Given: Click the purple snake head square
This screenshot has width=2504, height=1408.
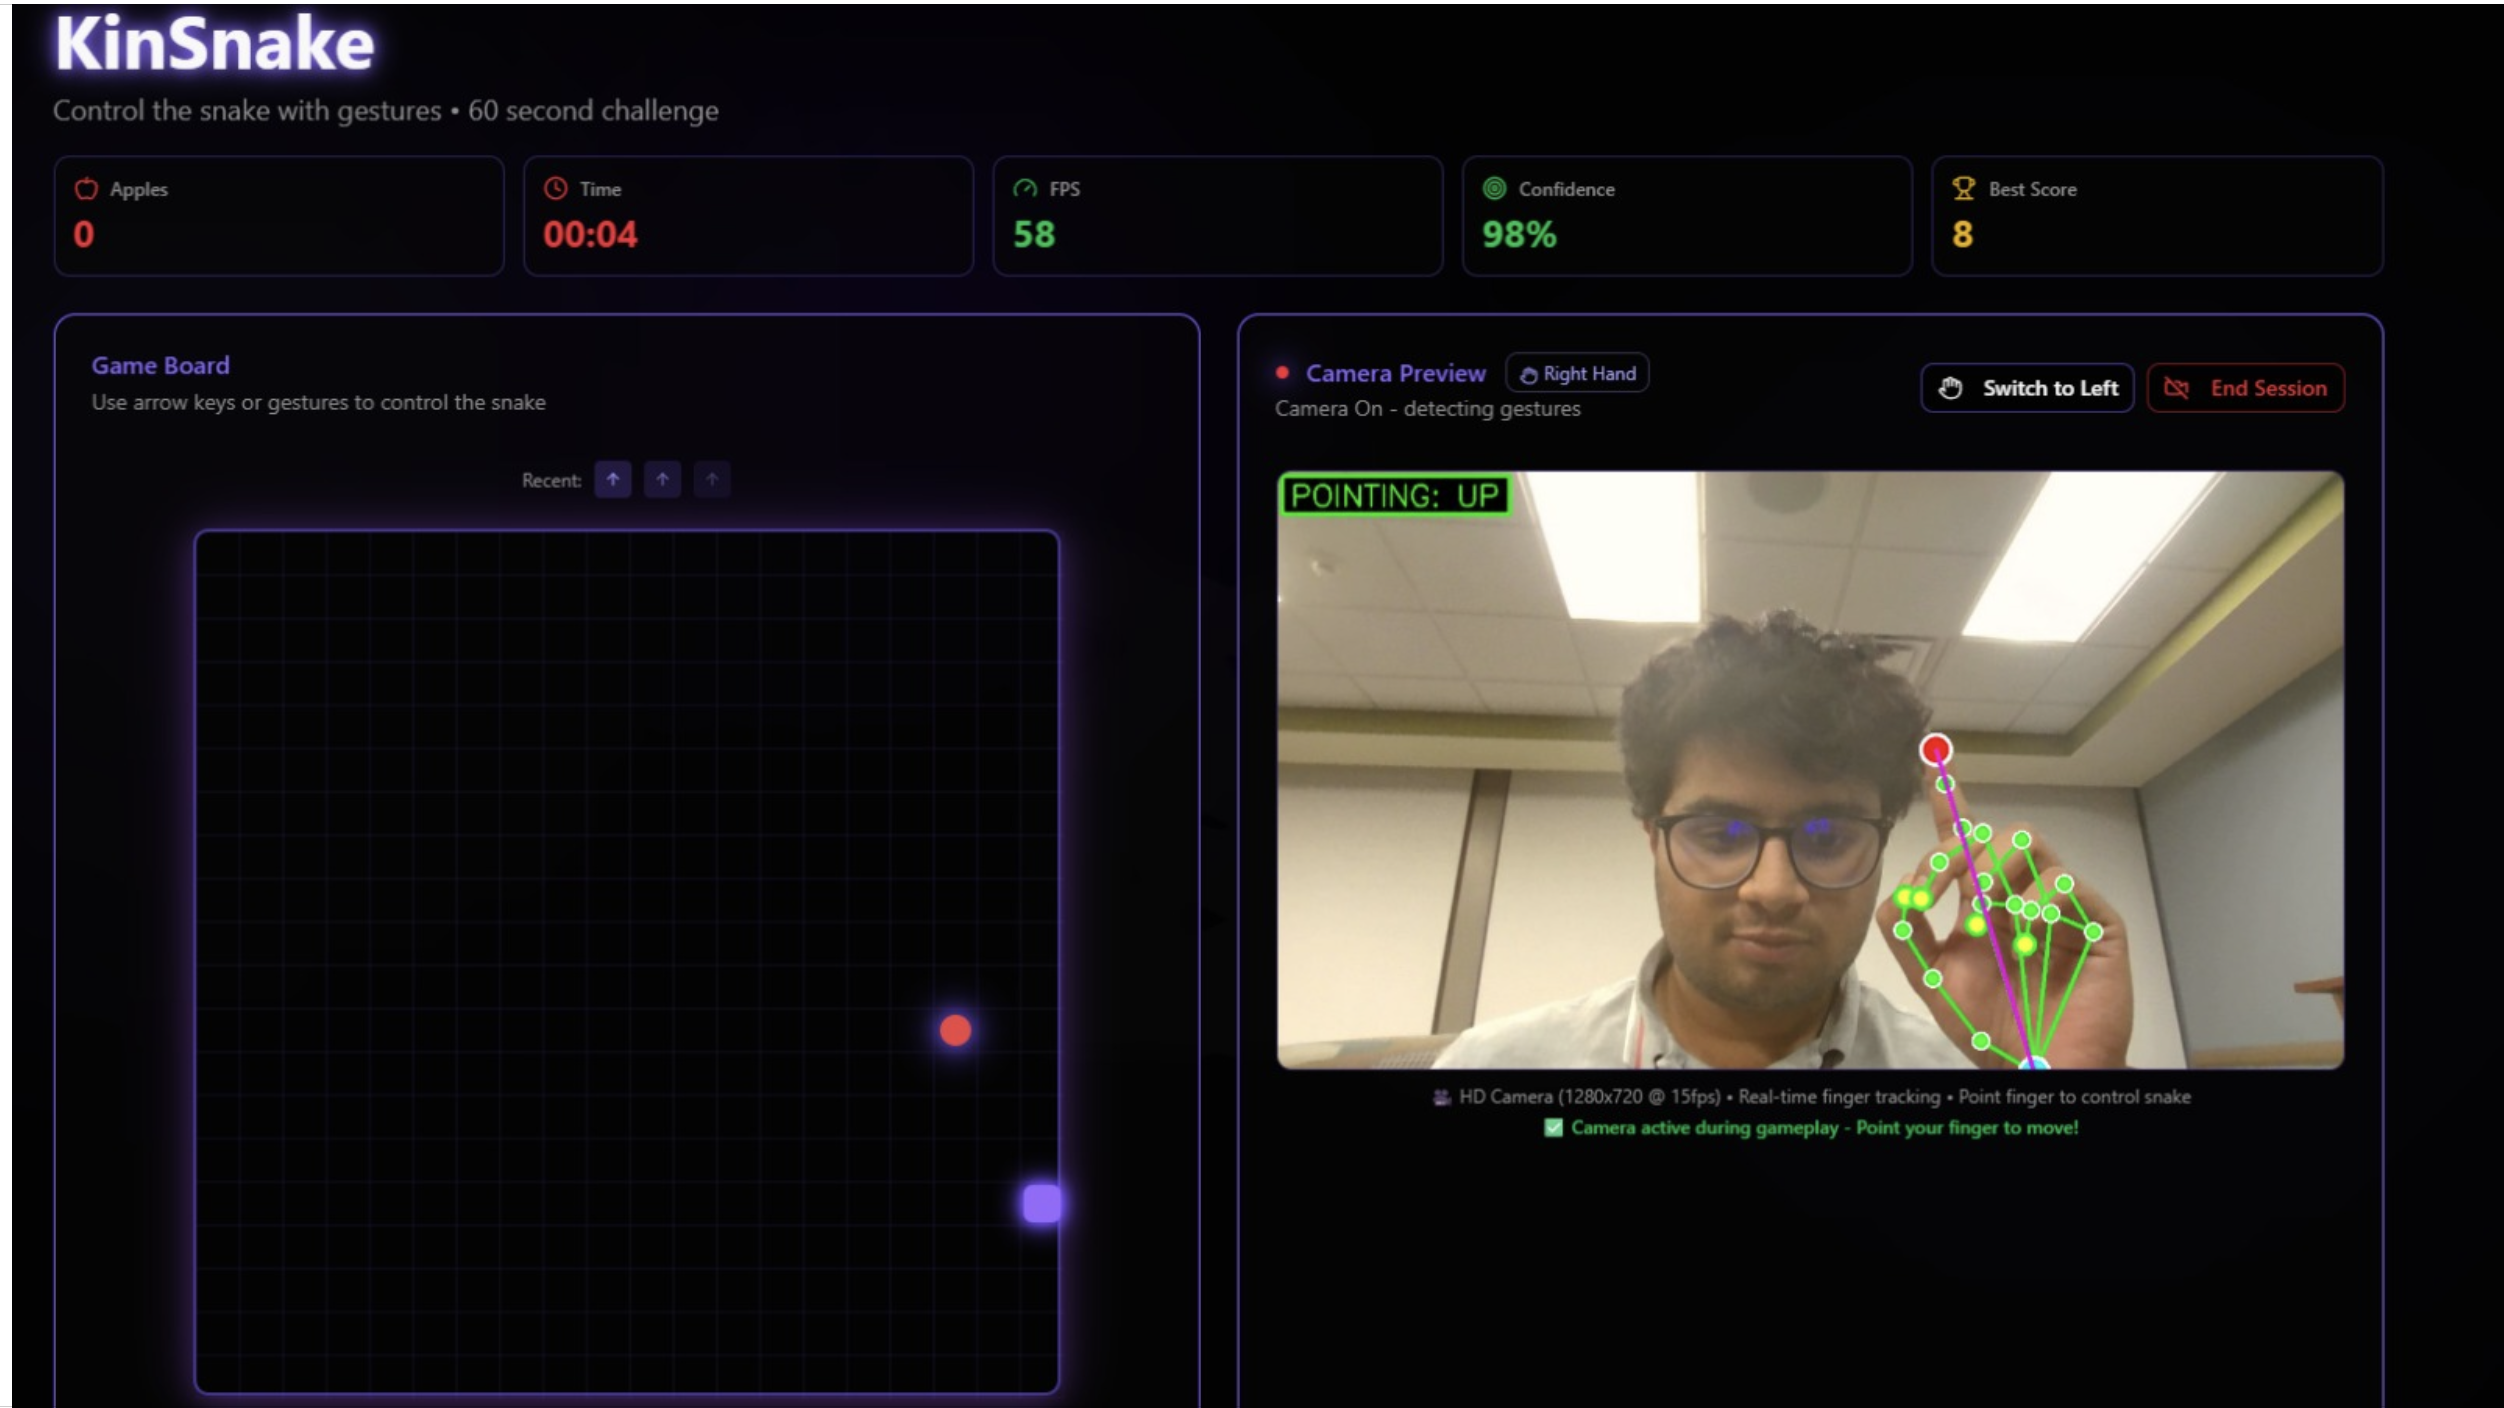Looking at the screenshot, I should tap(1042, 1204).
